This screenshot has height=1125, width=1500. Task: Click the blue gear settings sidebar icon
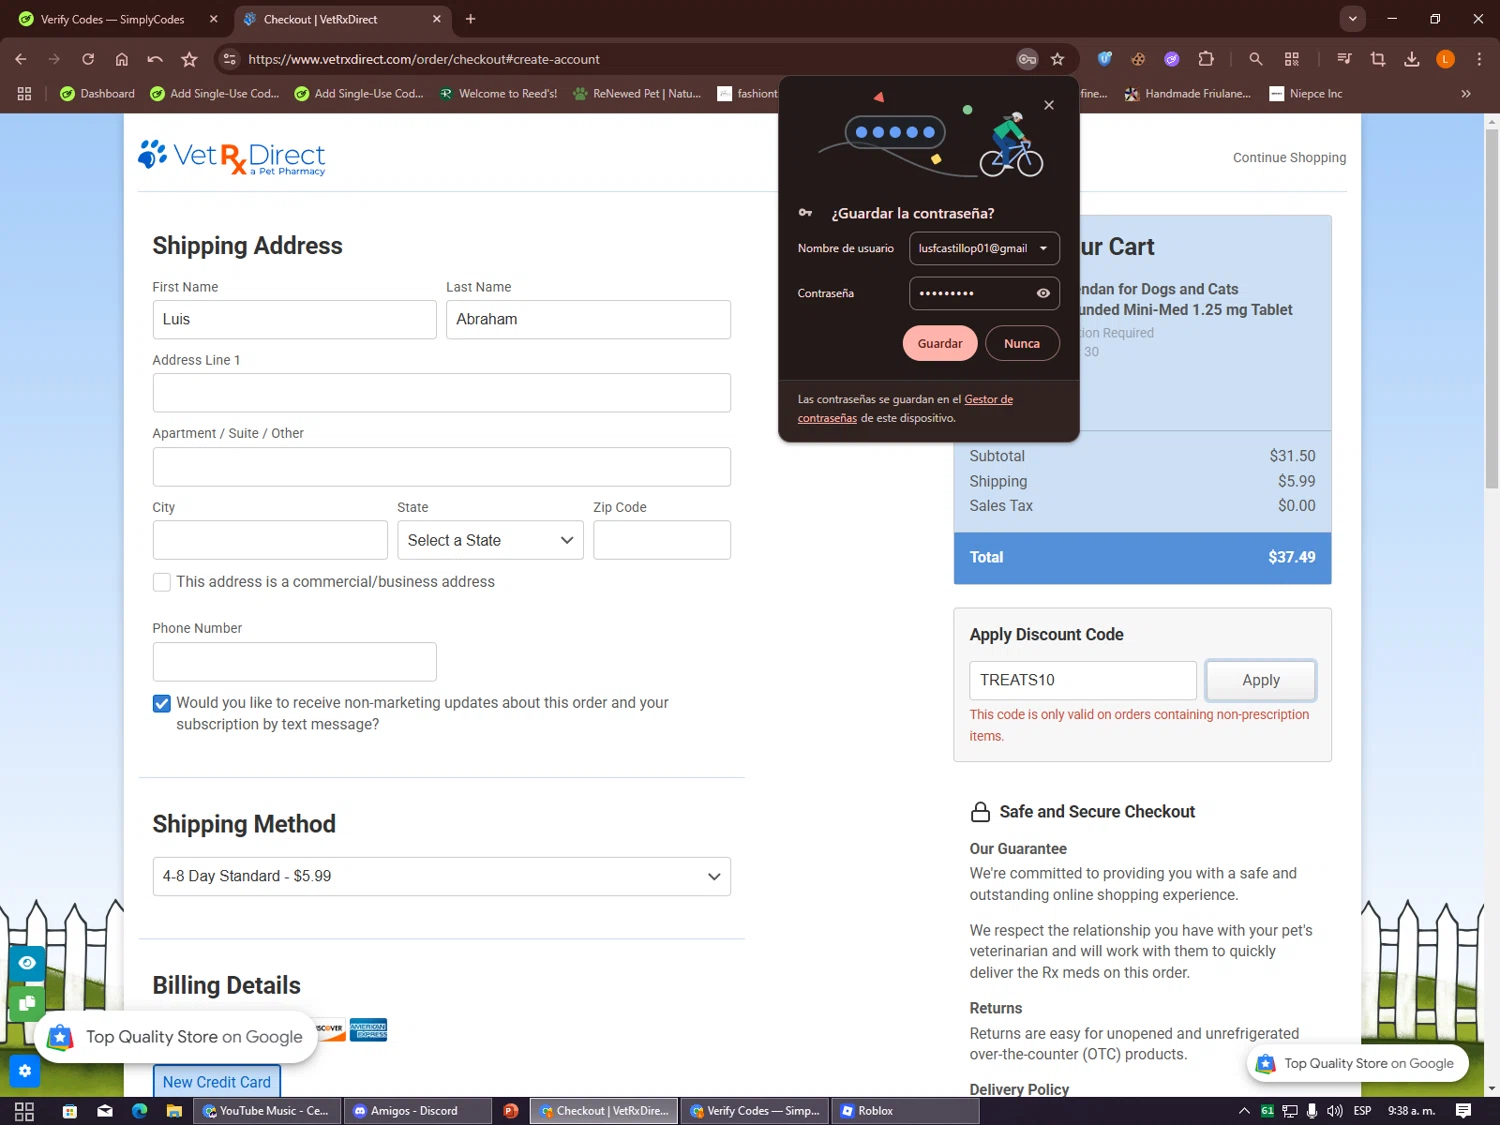point(25,1071)
